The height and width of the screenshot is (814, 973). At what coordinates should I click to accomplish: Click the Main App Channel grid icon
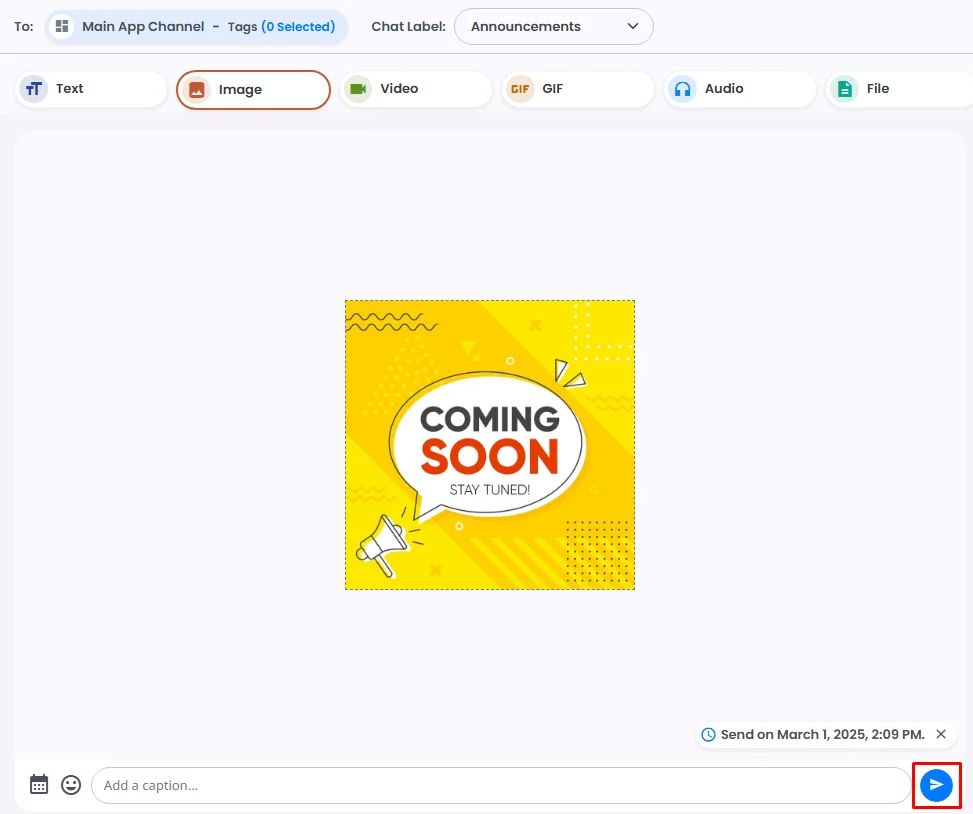pos(61,27)
